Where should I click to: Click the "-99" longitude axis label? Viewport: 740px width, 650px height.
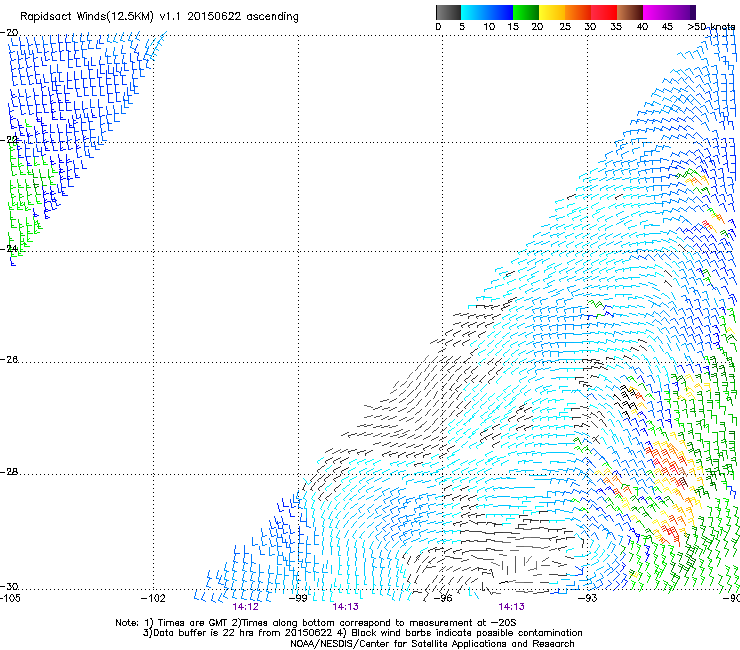[298, 598]
